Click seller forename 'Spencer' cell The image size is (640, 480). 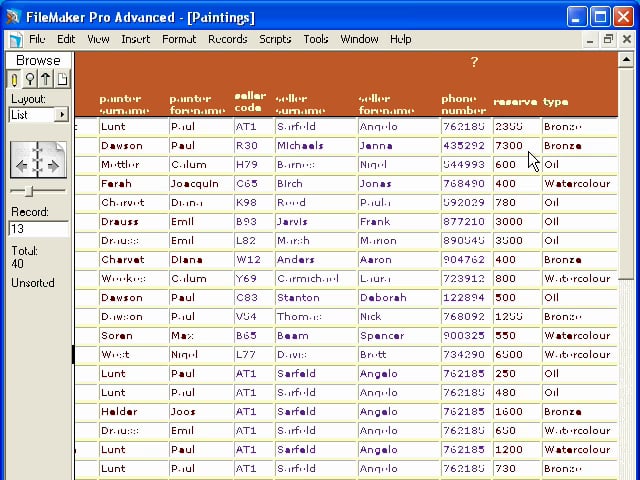coord(399,336)
